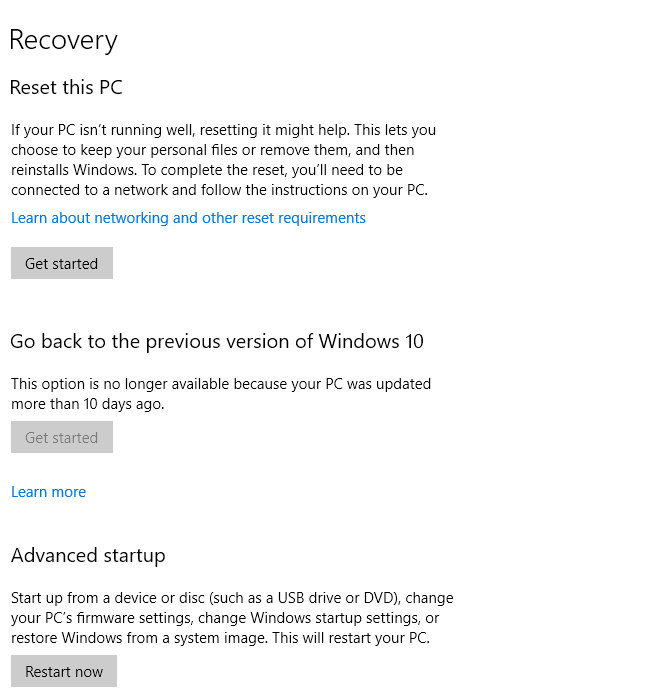Click the "reinstalls Windows. To complete the reset" line

click(x=206, y=170)
